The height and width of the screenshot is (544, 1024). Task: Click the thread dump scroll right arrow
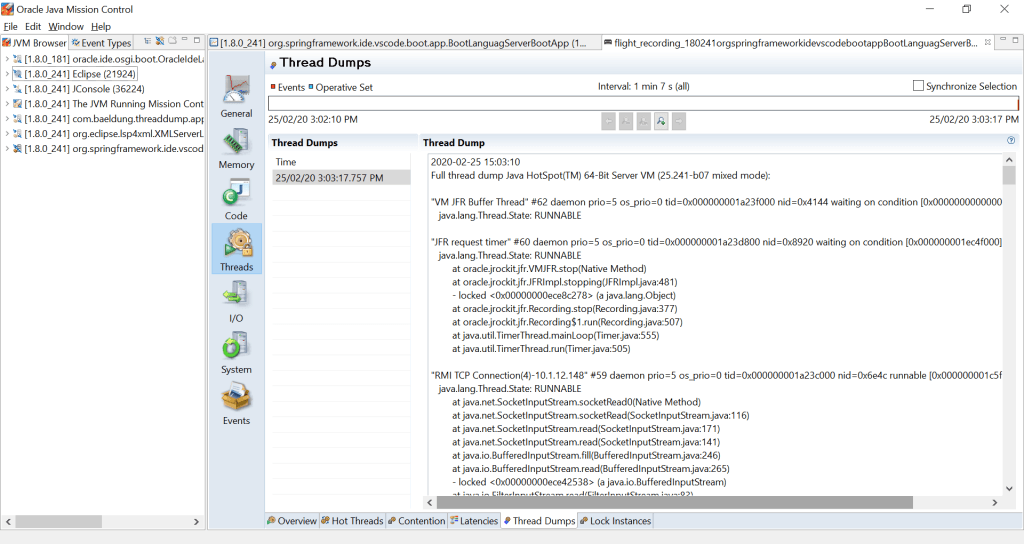(x=995, y=502)
